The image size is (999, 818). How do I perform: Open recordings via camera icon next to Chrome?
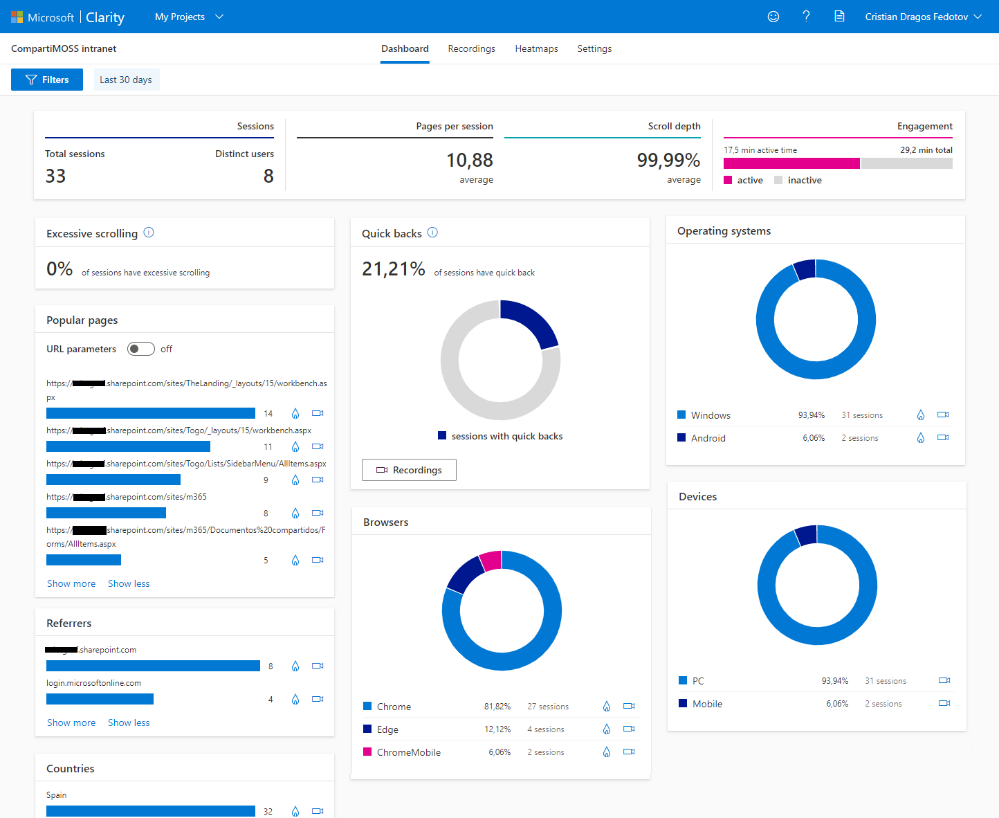tap(629, 706)
